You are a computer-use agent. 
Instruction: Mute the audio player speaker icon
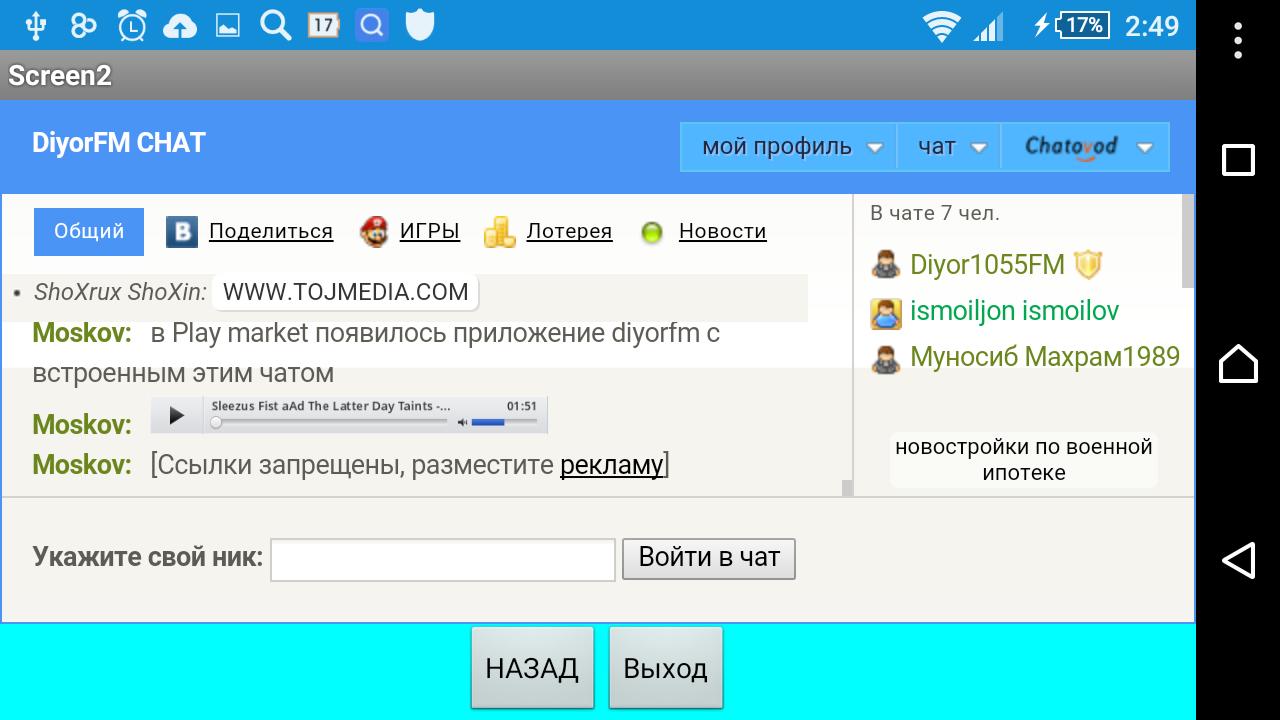click(x=462, y=422)
